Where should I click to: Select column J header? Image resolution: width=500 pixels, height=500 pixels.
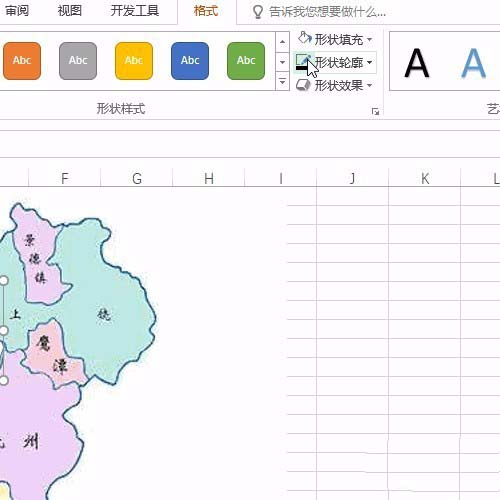(353, 178)
